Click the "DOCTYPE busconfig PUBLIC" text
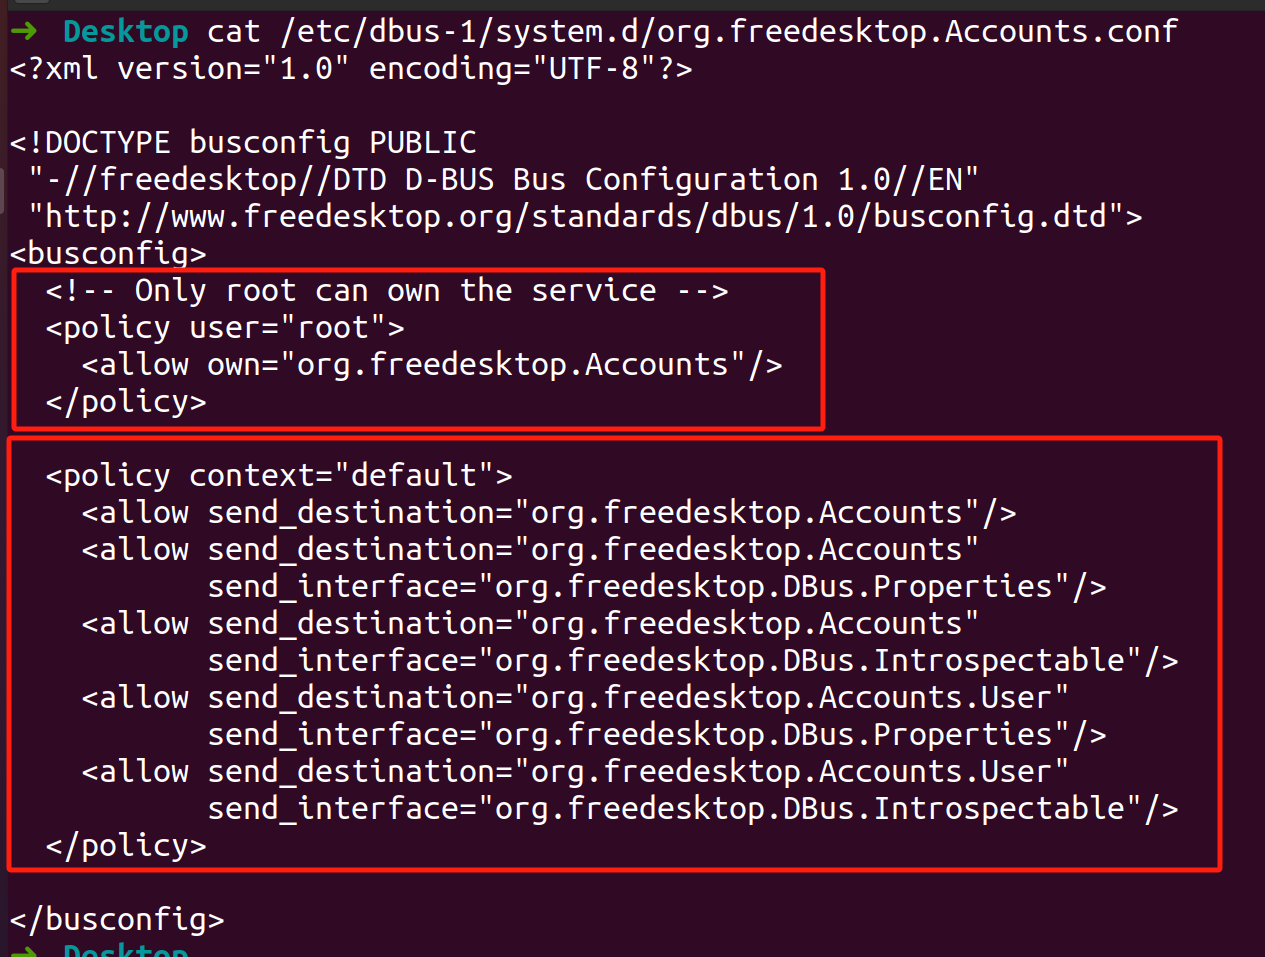The image size is (1265, 957). pyautogui.click(x=260, y=143)
